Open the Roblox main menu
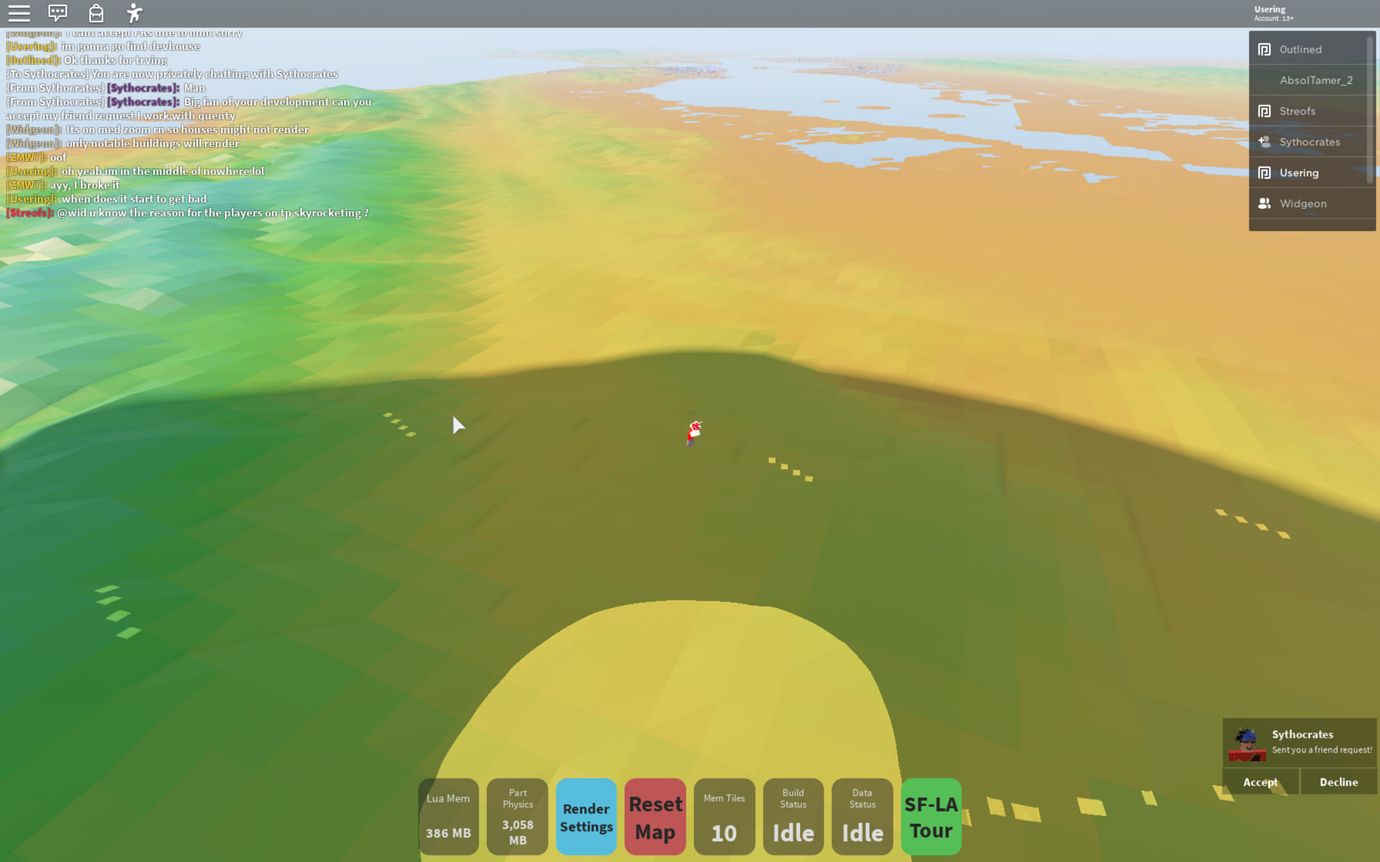 (19, 13)
